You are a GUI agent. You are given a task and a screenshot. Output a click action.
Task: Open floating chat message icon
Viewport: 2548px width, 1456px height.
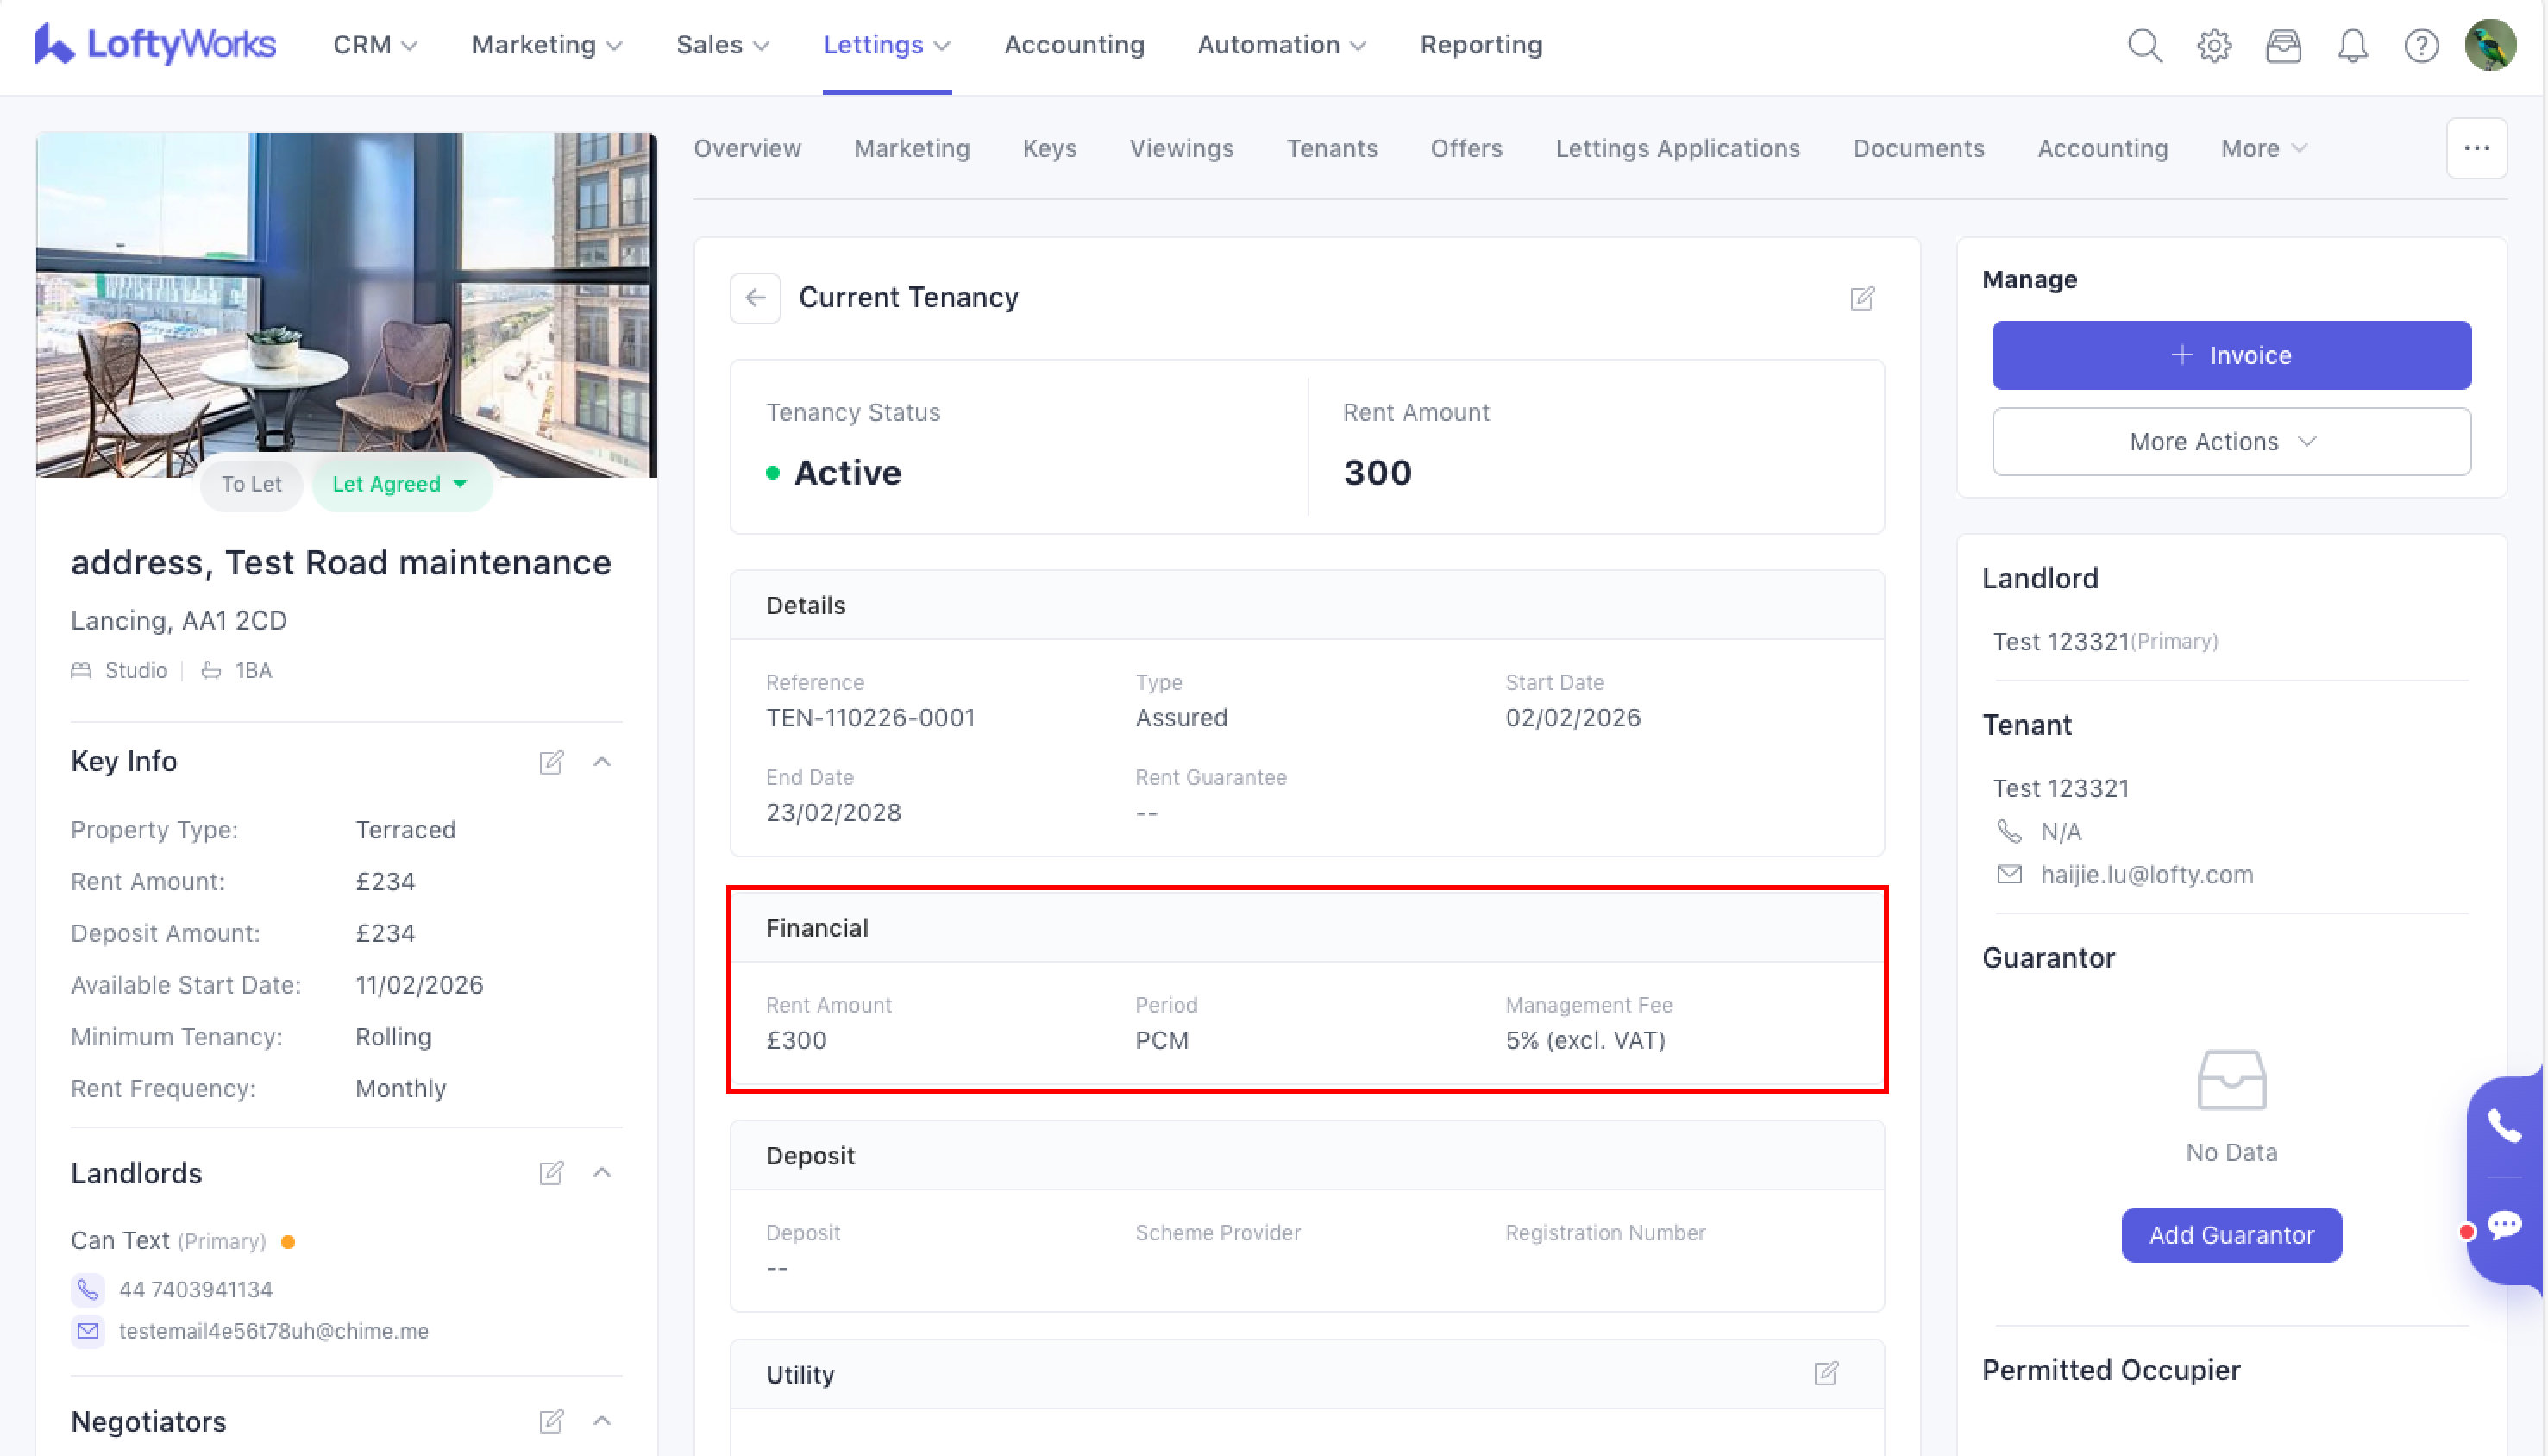(2504, 1225)
